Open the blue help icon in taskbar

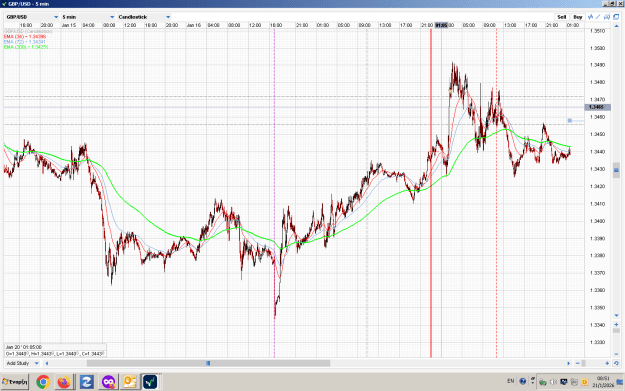523,381
